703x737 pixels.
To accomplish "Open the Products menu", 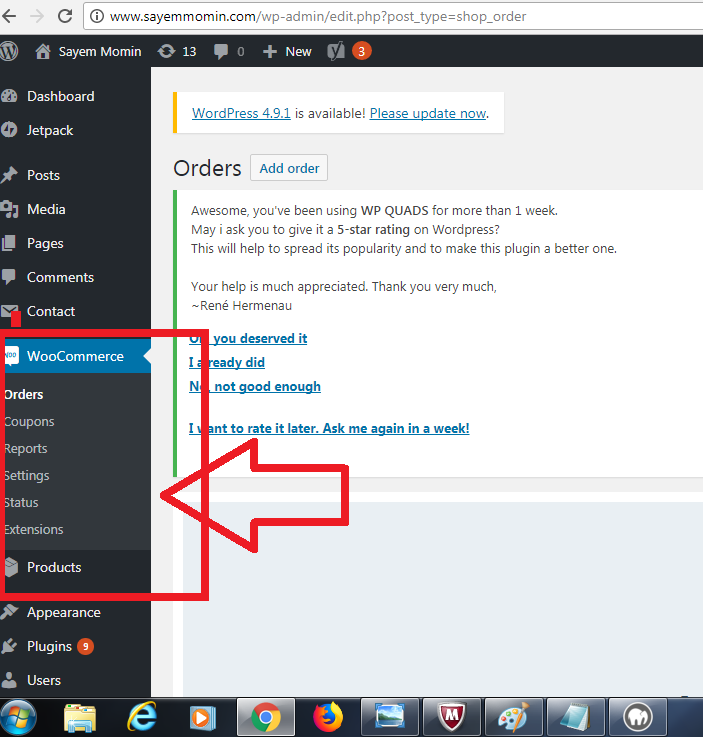I will tap(54, 567).
